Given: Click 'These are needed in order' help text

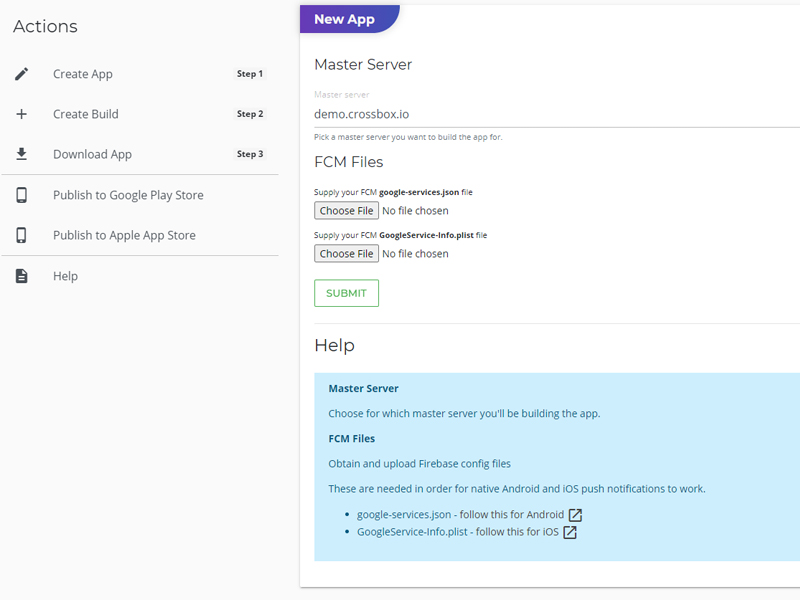Looking at the screenshot, I should 517,489.
